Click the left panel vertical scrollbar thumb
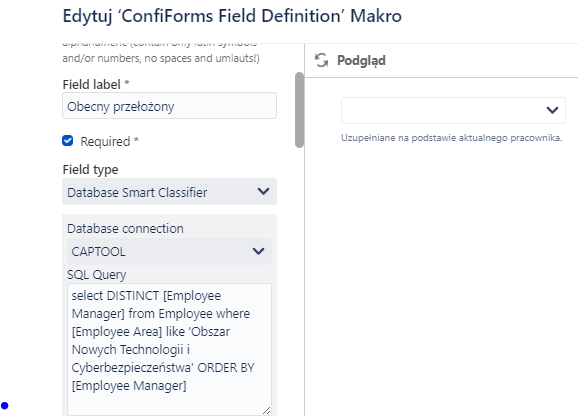The height and width of the screenshot is (416, 578). tap(299, 110)
